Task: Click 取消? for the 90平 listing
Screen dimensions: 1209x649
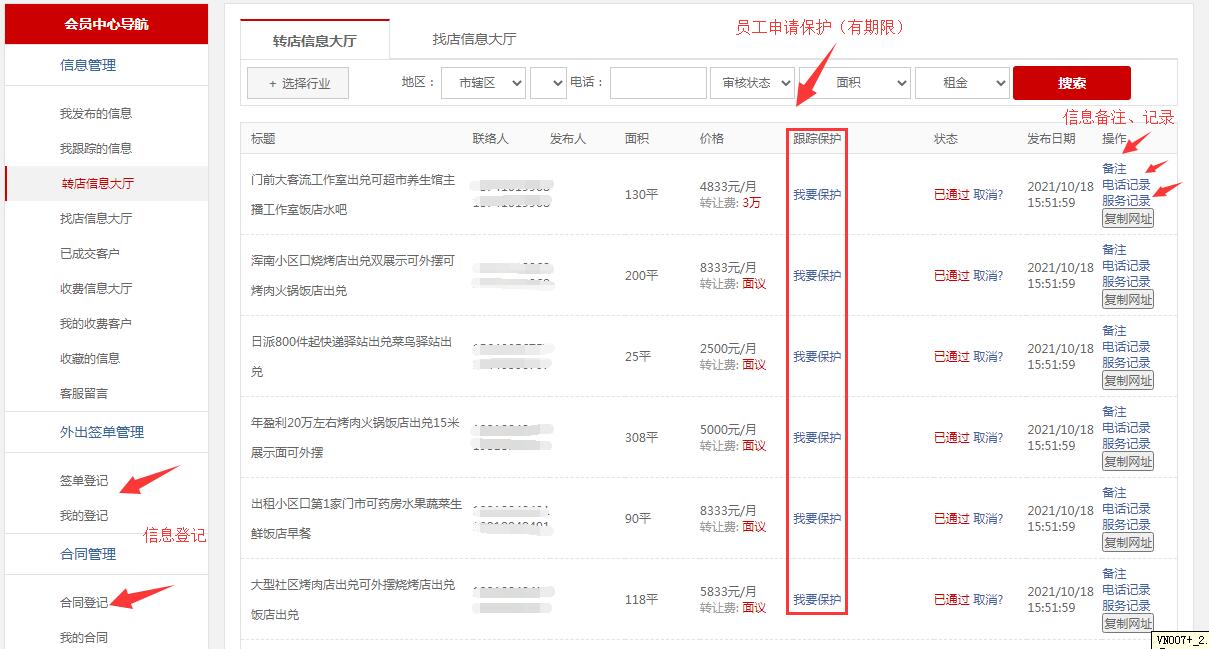Action: tap(988, 519)
